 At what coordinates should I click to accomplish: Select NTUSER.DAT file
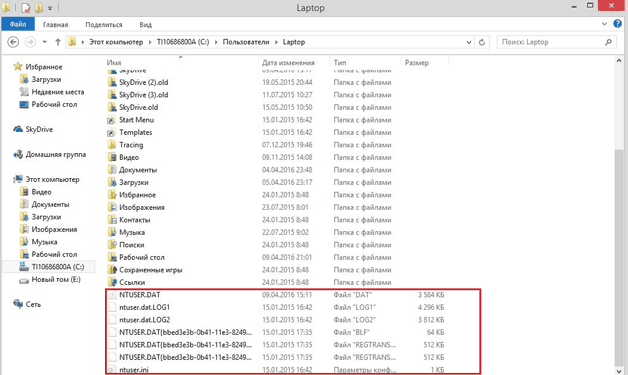click(x=140, y=294)
